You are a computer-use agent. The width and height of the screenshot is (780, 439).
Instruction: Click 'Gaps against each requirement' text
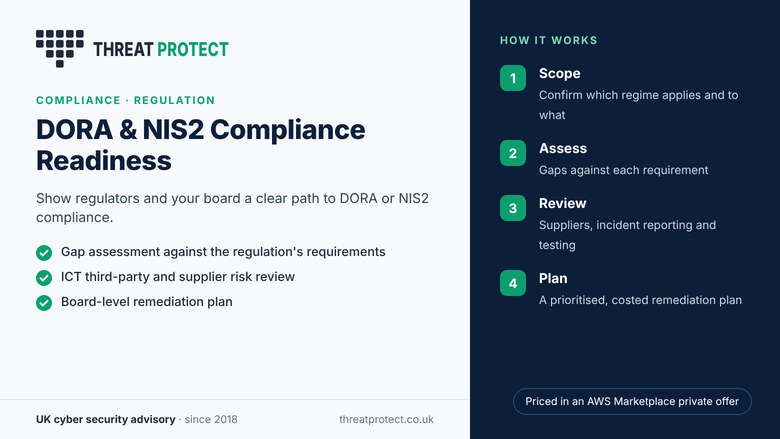tap(624, 170)
